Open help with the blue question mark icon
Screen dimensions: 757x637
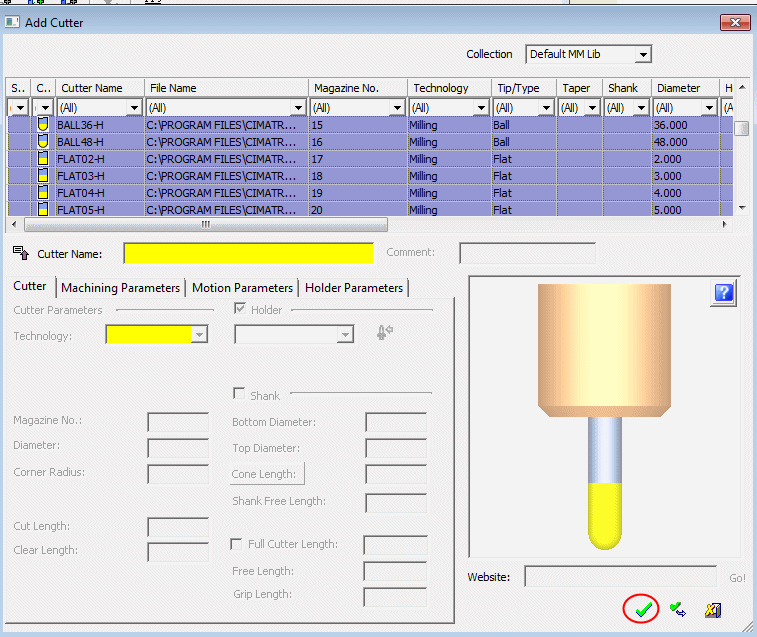coord(724,292)
